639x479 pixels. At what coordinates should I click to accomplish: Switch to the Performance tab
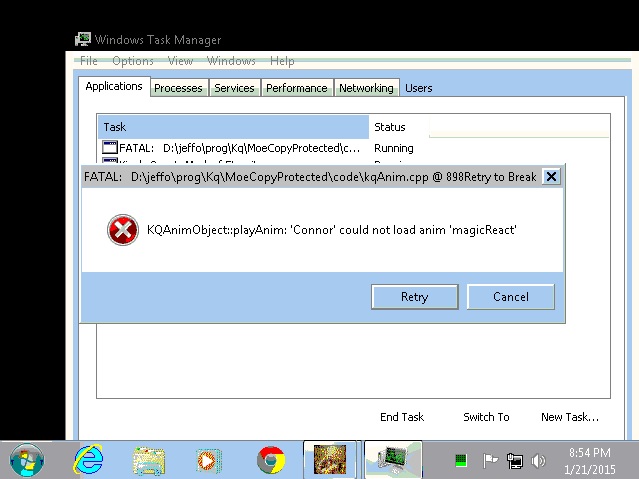pyautogui.click(x=297, y=88)
